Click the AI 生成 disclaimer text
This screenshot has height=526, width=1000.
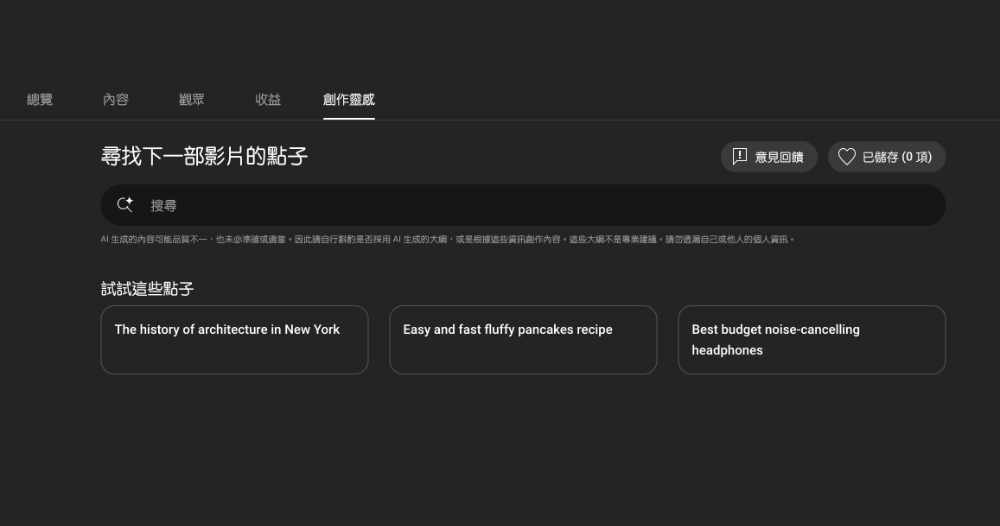[447, 240]
